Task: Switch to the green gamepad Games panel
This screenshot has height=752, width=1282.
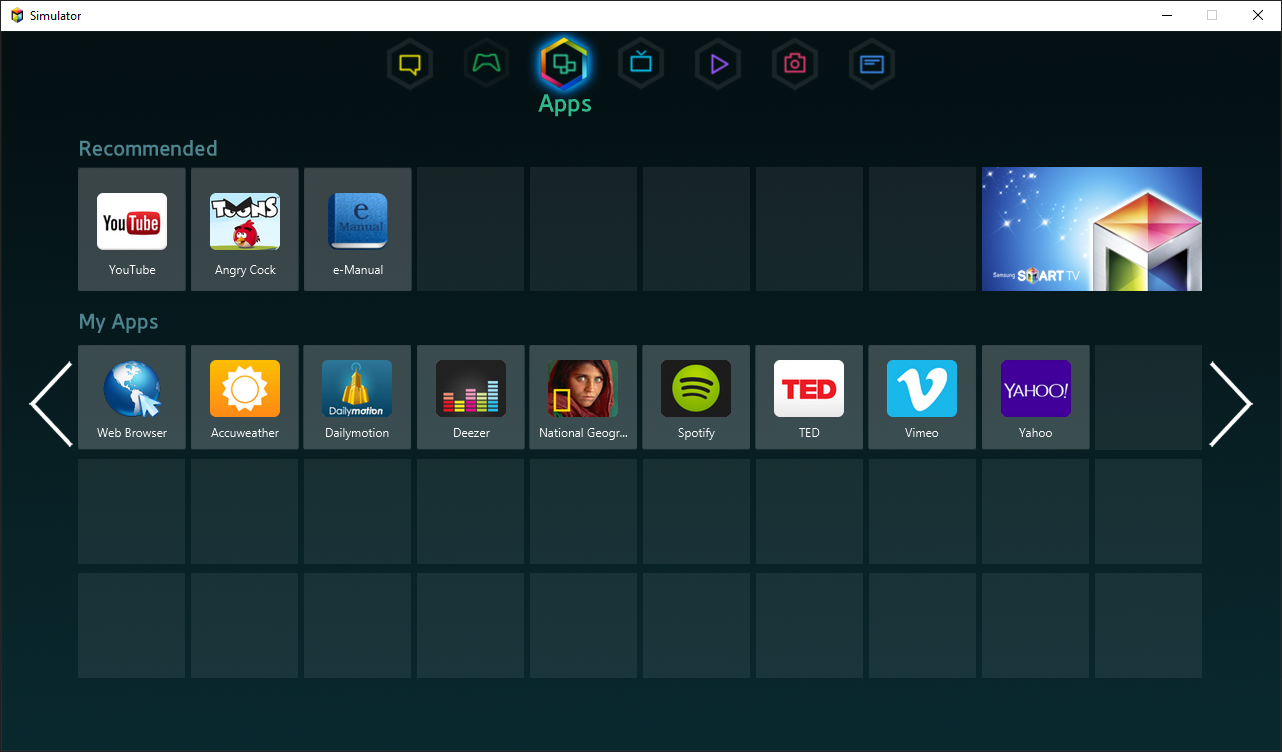Action: tap(487, 65)
